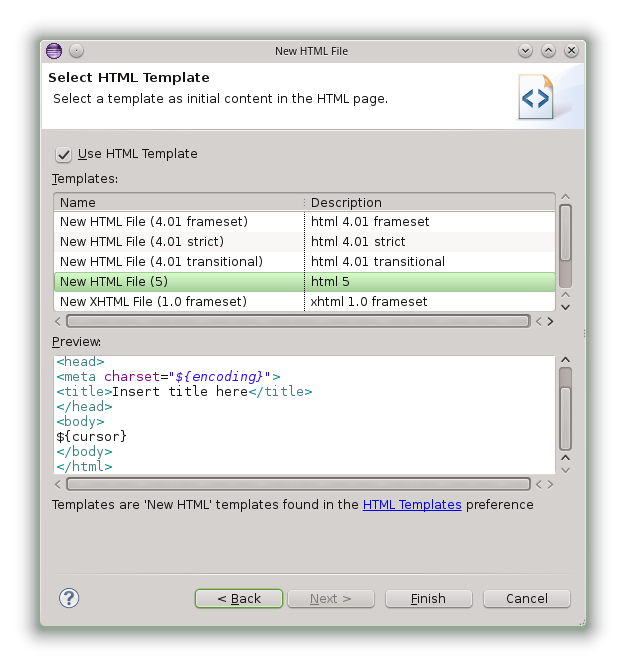Click the templates list scroll-down arrow

[565, 307]
